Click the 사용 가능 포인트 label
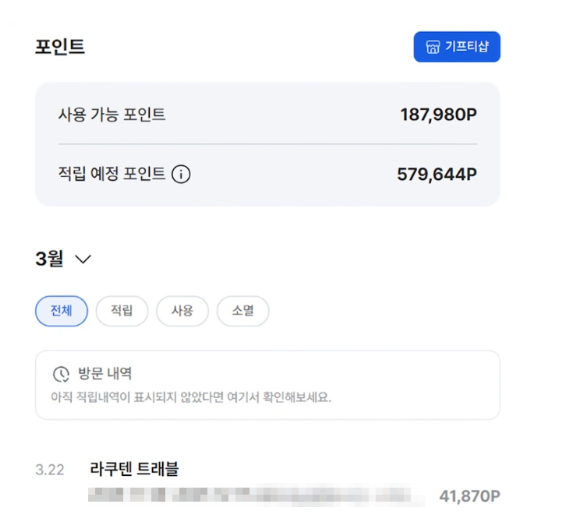The height and width of the screenshot is (515, 586). [111, 114]
